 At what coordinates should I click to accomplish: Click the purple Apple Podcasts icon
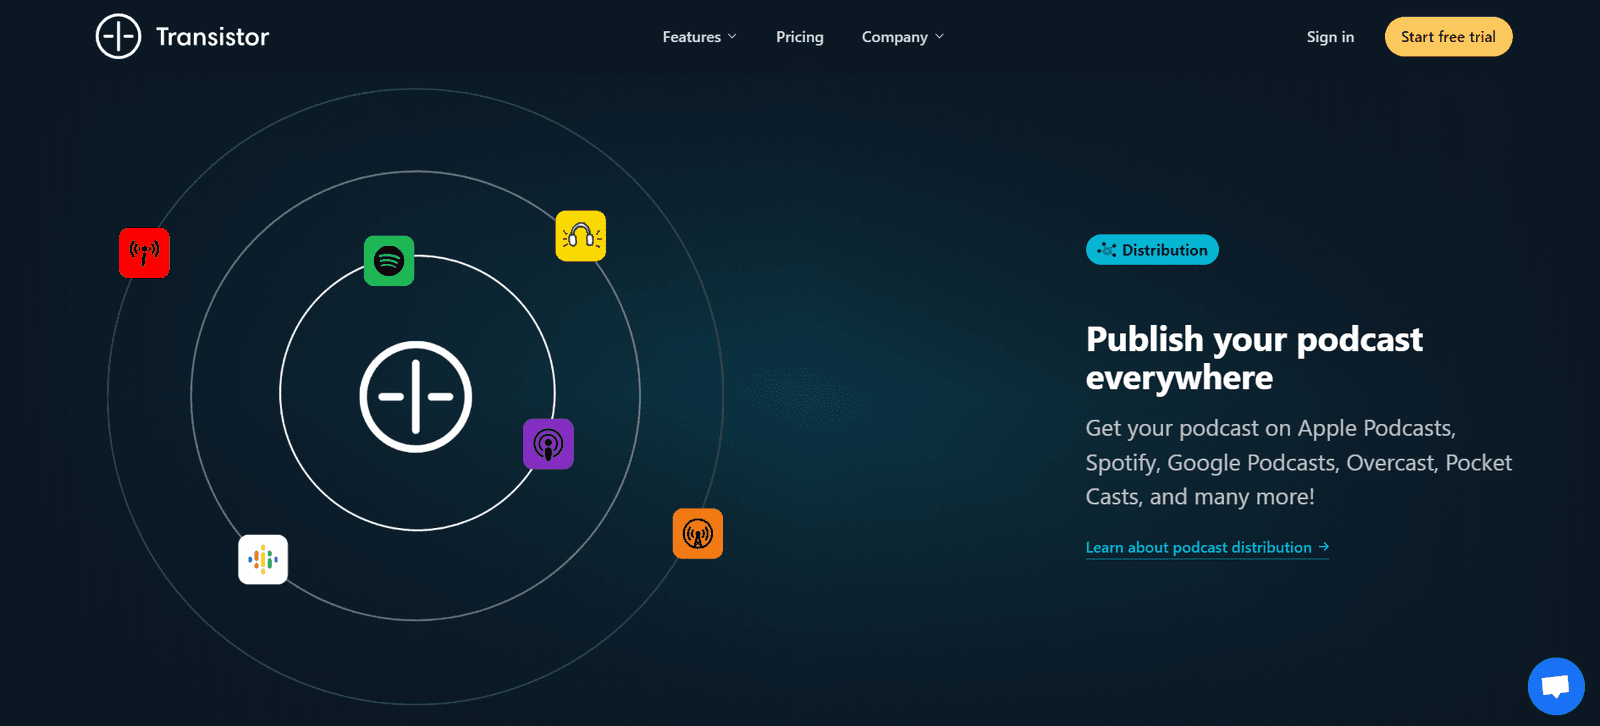[548, 444]
